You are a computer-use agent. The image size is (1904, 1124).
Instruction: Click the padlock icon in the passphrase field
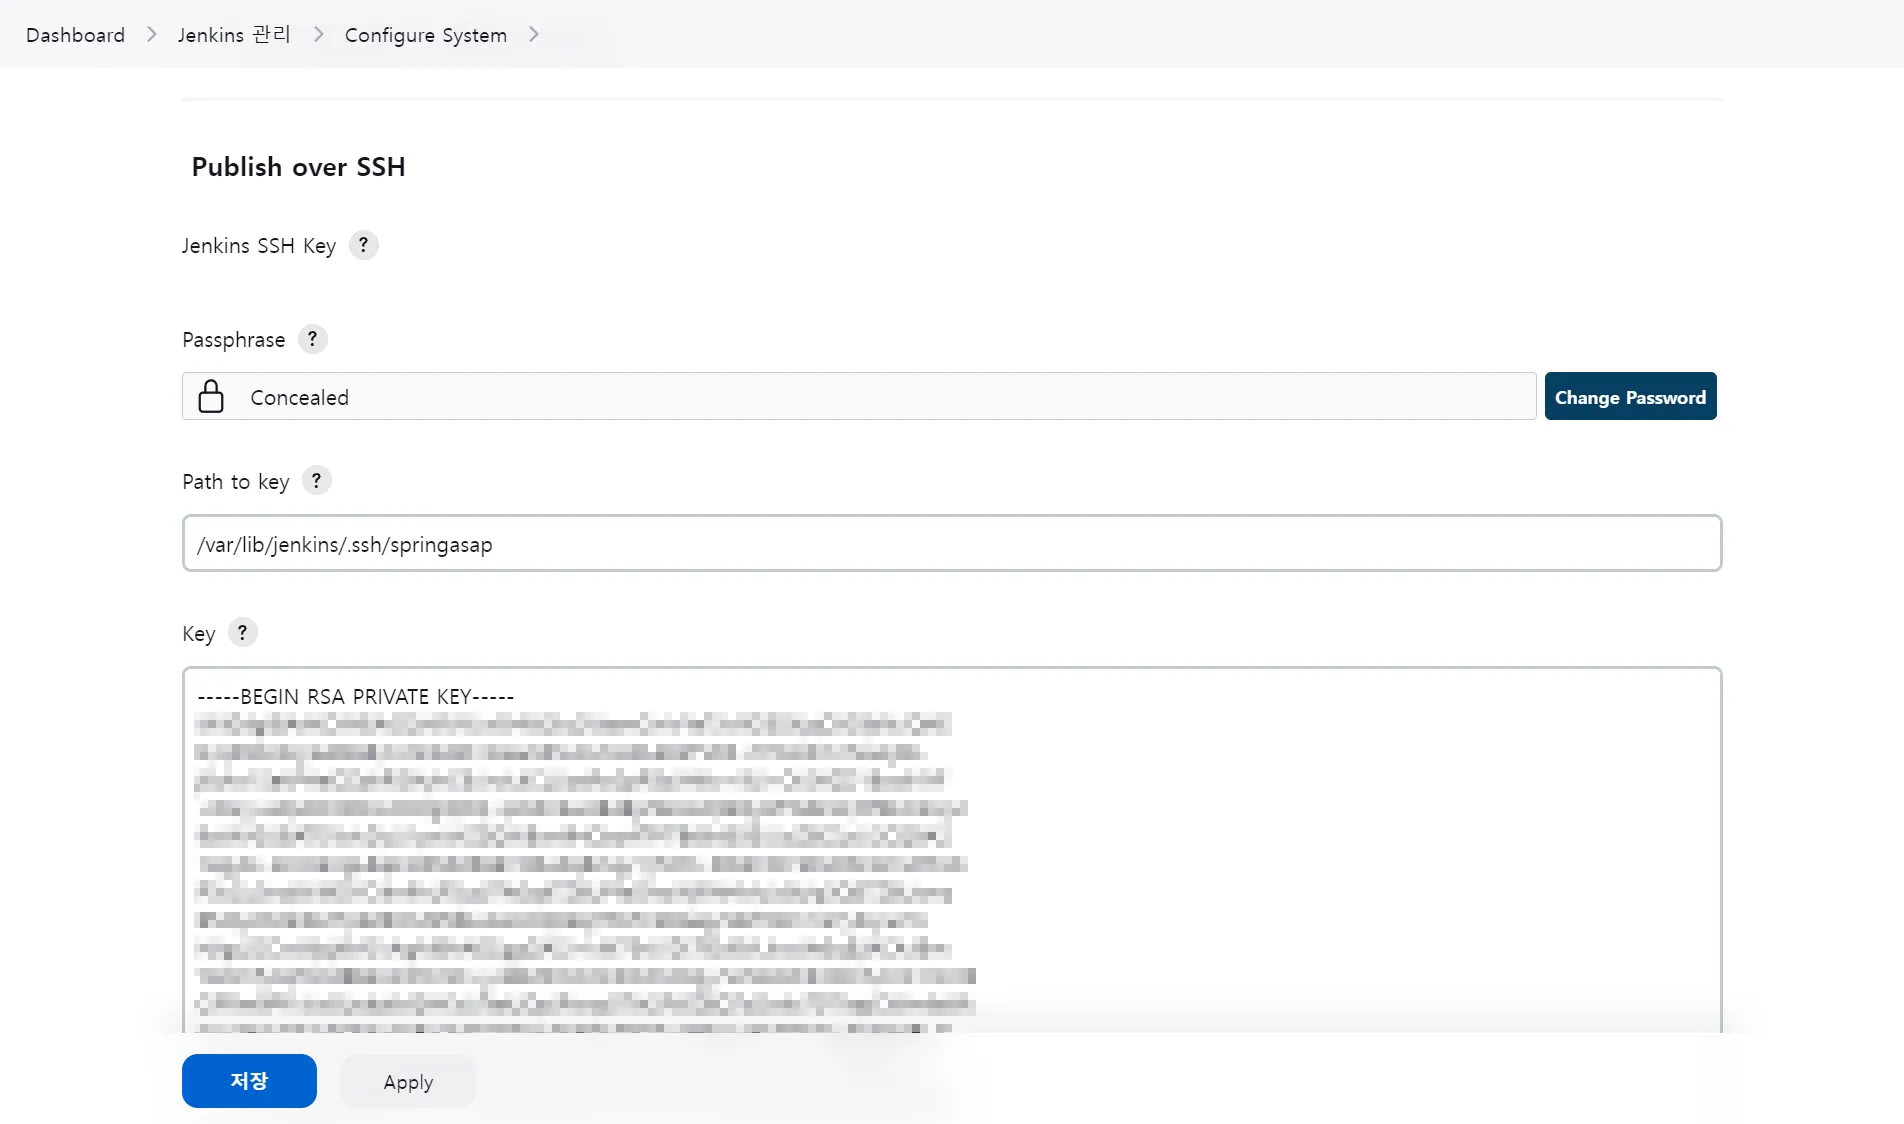[x=211, y=397]
